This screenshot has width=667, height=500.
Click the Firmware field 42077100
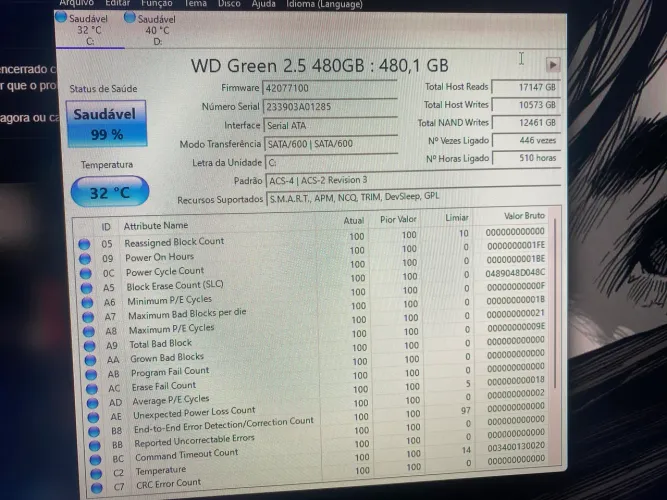330,88
